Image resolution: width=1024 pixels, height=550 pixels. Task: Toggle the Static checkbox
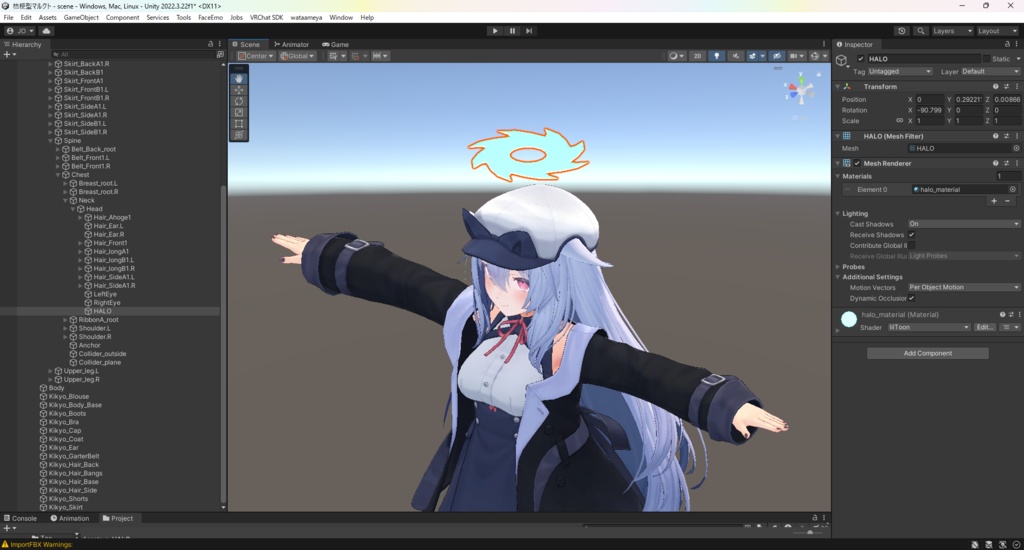pos(986,59)
